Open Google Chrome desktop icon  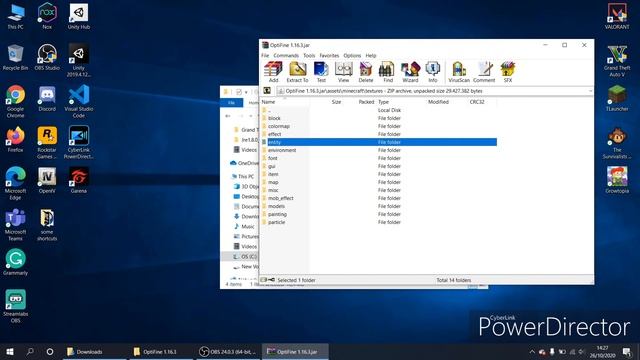(x=16, y=101)
